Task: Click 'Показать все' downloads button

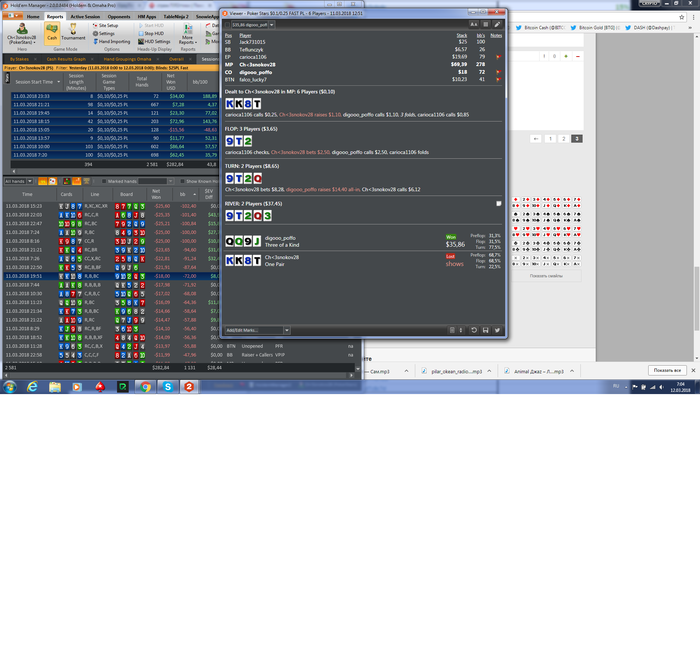Action: (x=667, y=371)
